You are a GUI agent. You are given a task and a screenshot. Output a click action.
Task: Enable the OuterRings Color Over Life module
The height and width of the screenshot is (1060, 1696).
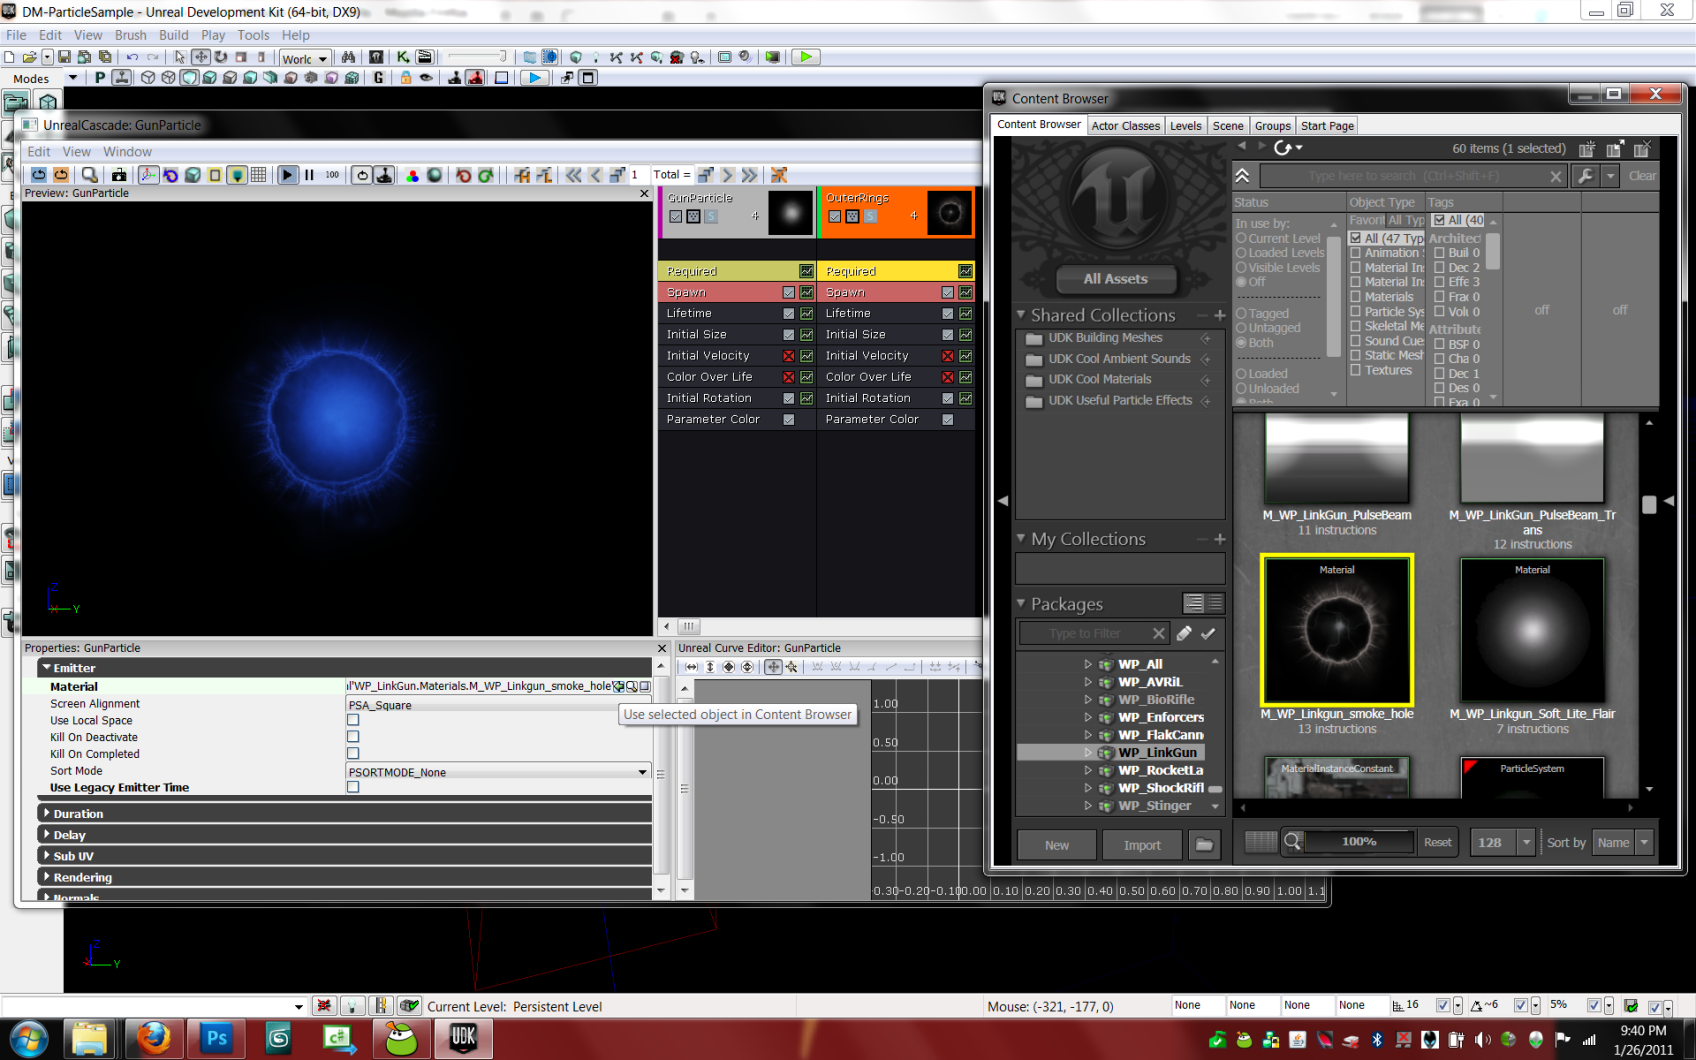point(947,376)
